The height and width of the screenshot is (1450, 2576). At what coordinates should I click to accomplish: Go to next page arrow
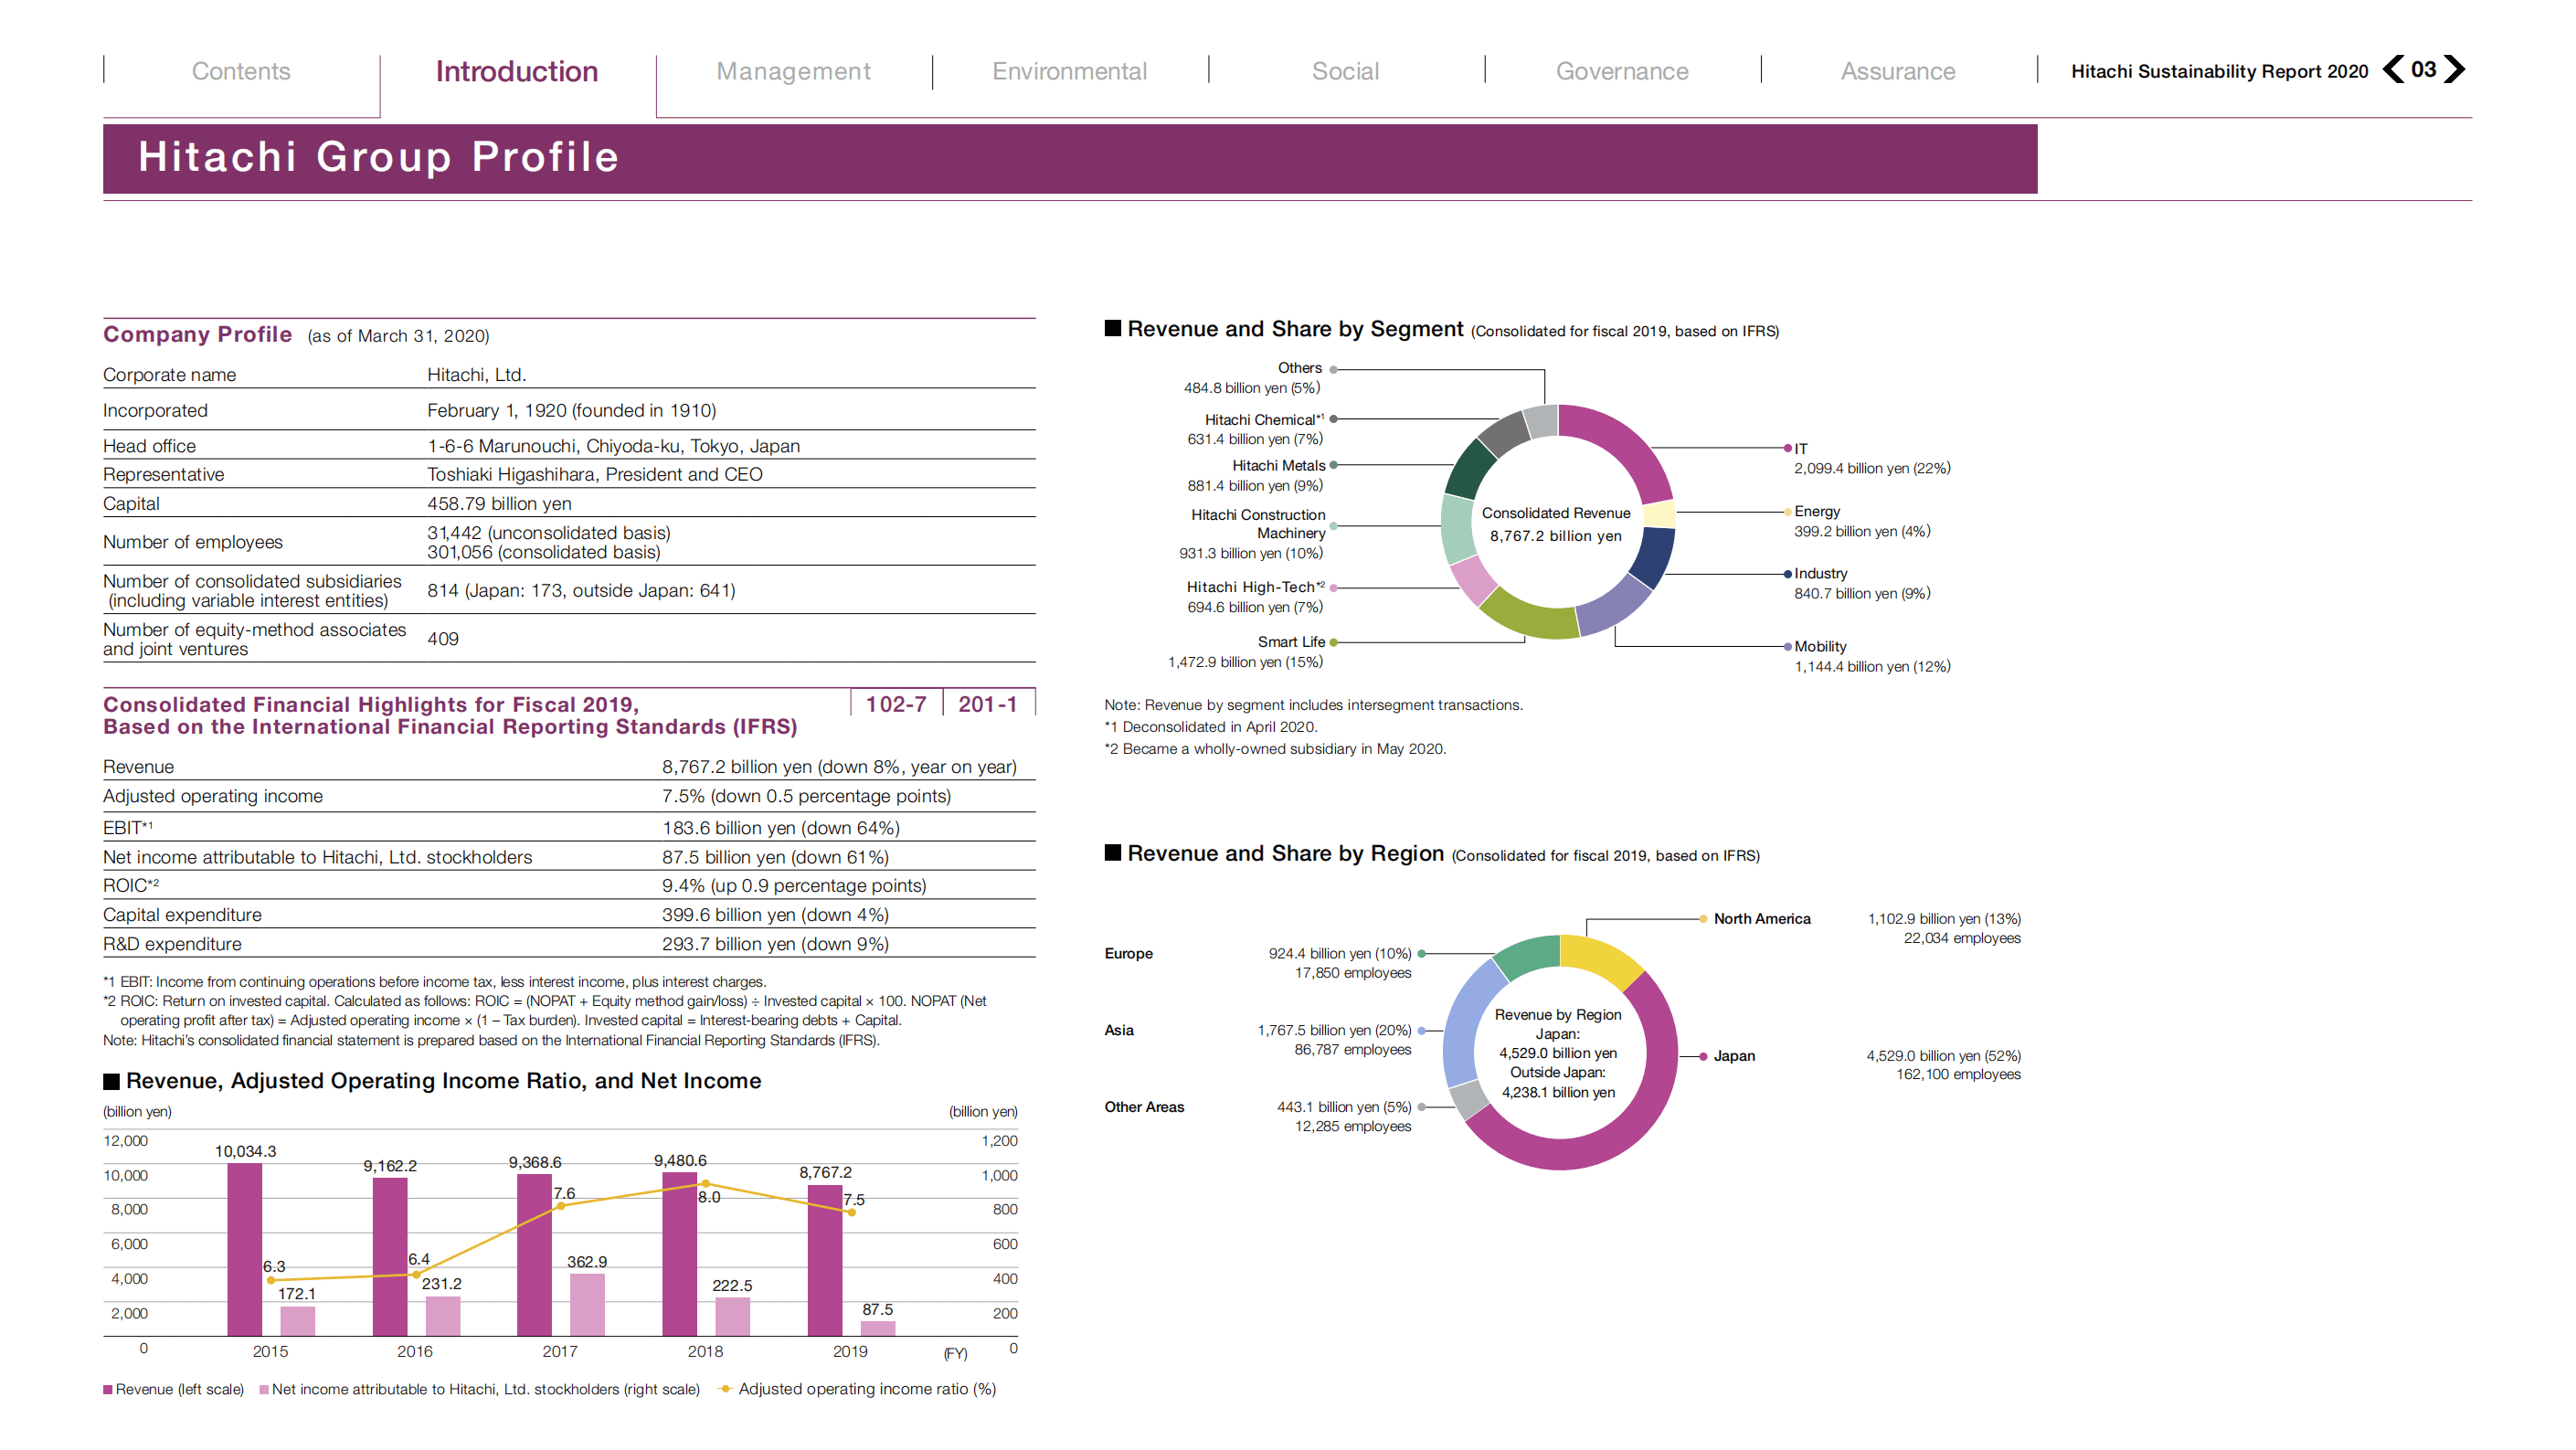pyautogui.click(x=2454, y=69)
